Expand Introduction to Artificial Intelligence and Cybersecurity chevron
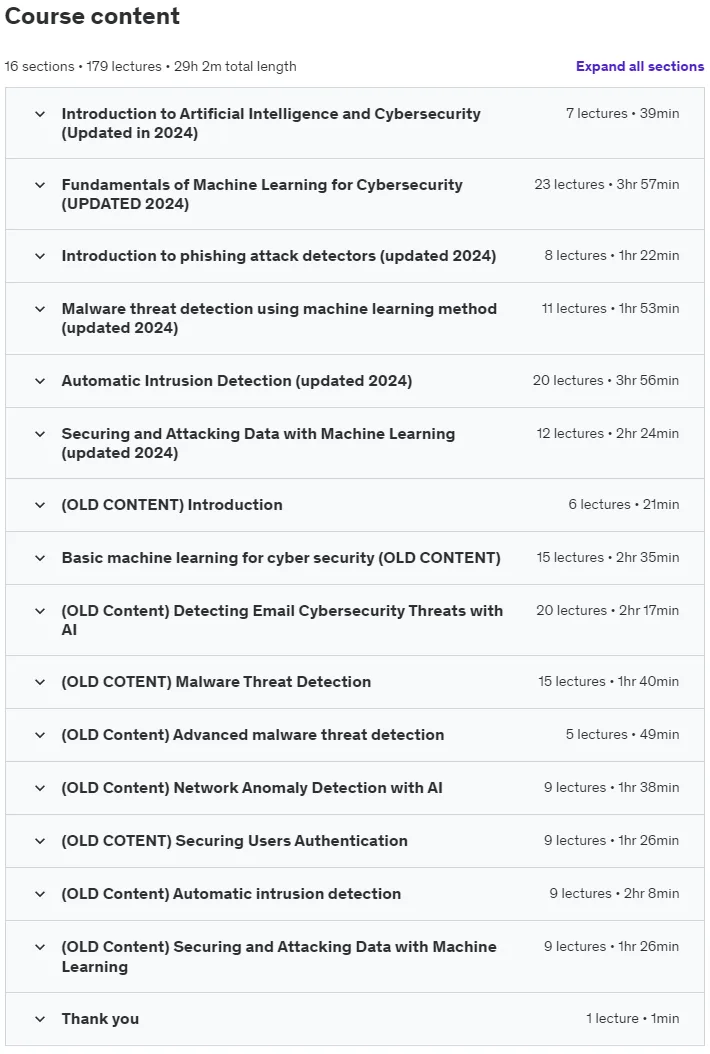The width and height of the screenshot is (710, 1054). [x=40, y=114]
